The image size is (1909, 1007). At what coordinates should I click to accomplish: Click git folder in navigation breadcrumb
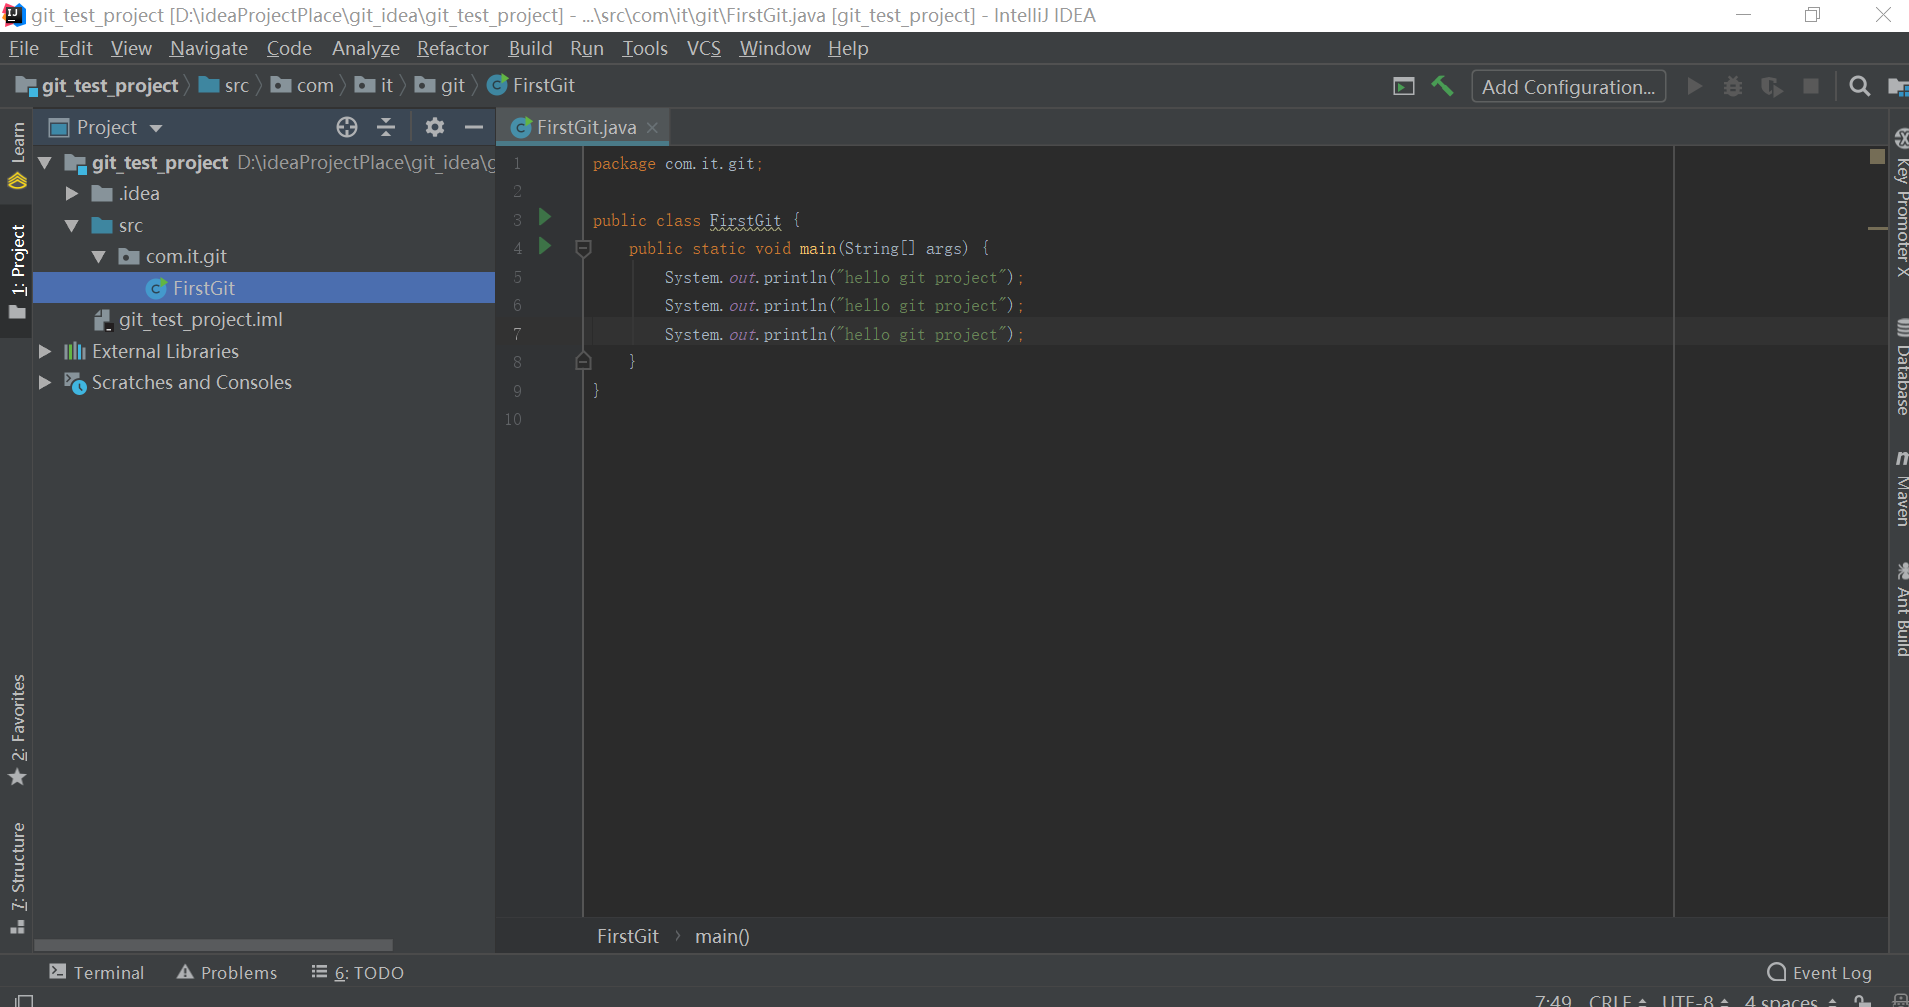click(441, 86)
